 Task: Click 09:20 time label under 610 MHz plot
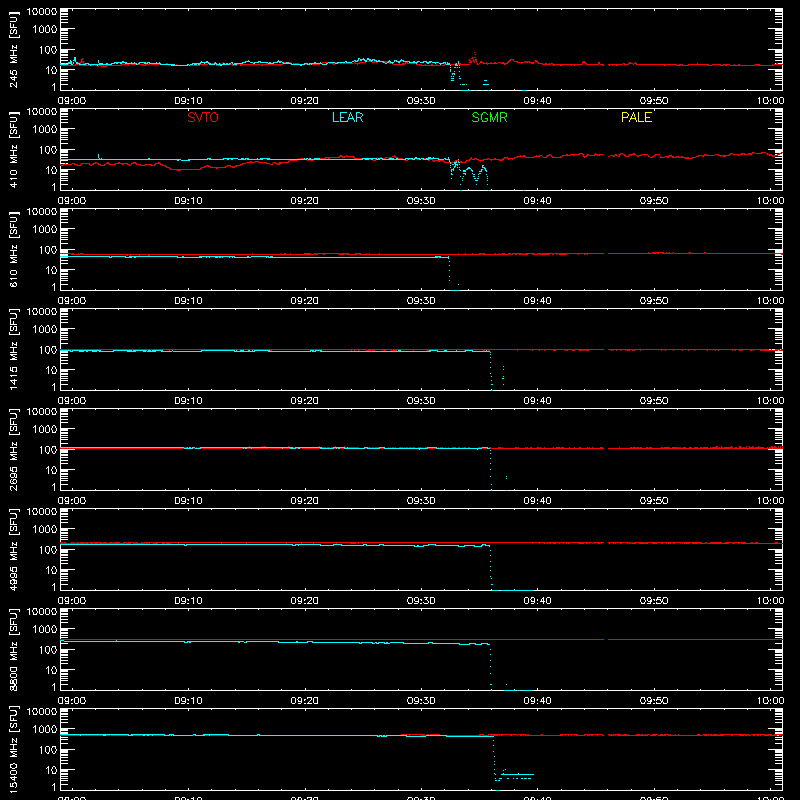pyautogui.click(x=305, y=301)
